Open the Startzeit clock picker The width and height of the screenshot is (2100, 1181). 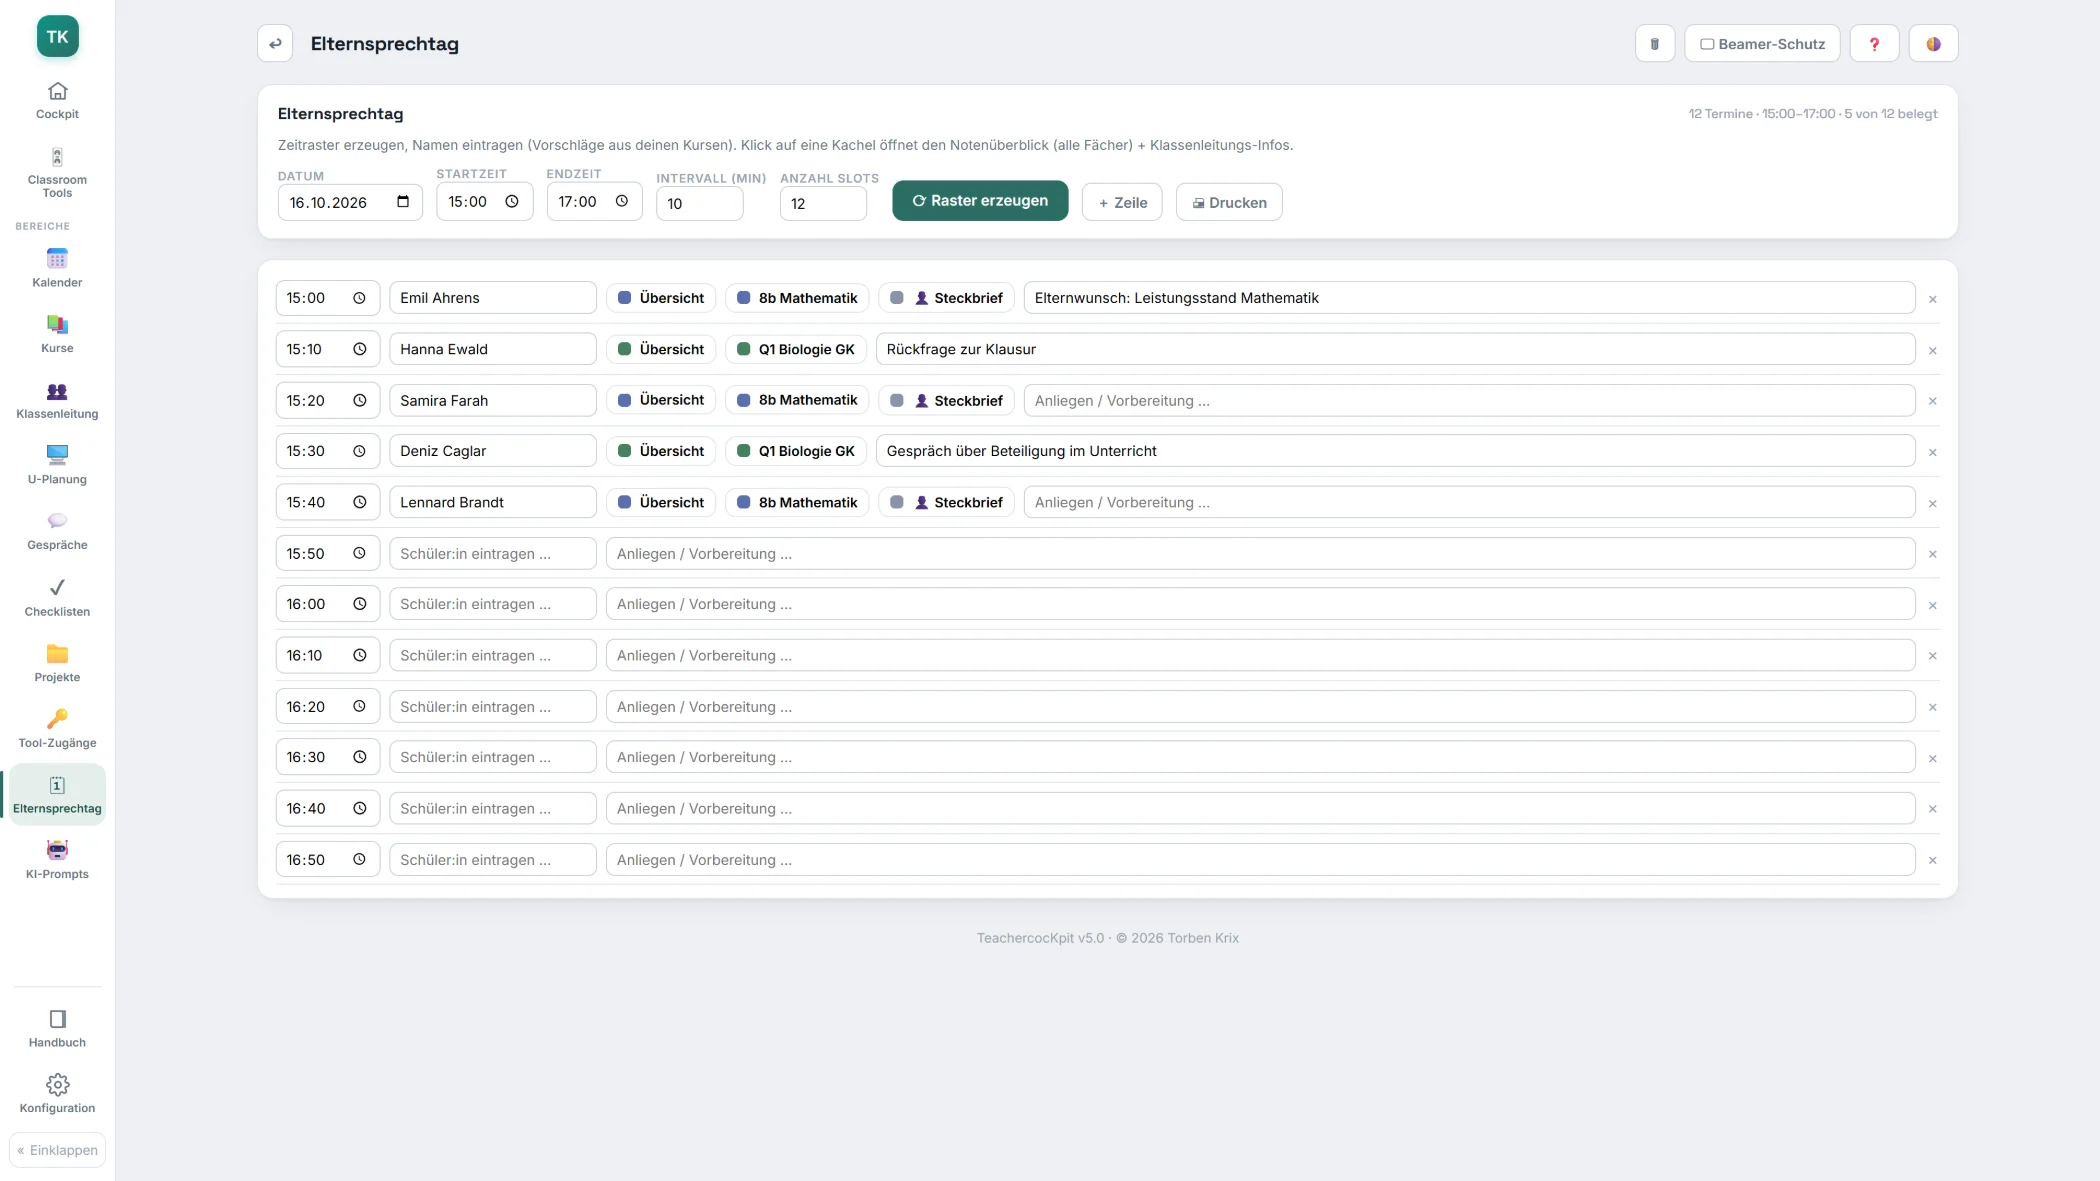(x=512, y=201)
